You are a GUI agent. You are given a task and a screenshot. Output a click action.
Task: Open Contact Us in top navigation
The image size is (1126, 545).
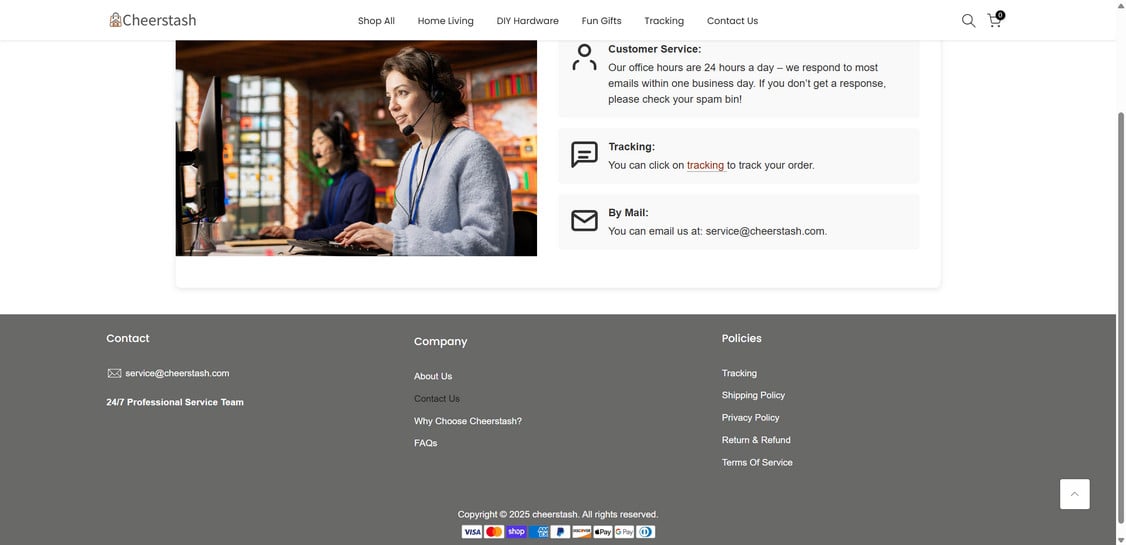[x=732, y=21]
